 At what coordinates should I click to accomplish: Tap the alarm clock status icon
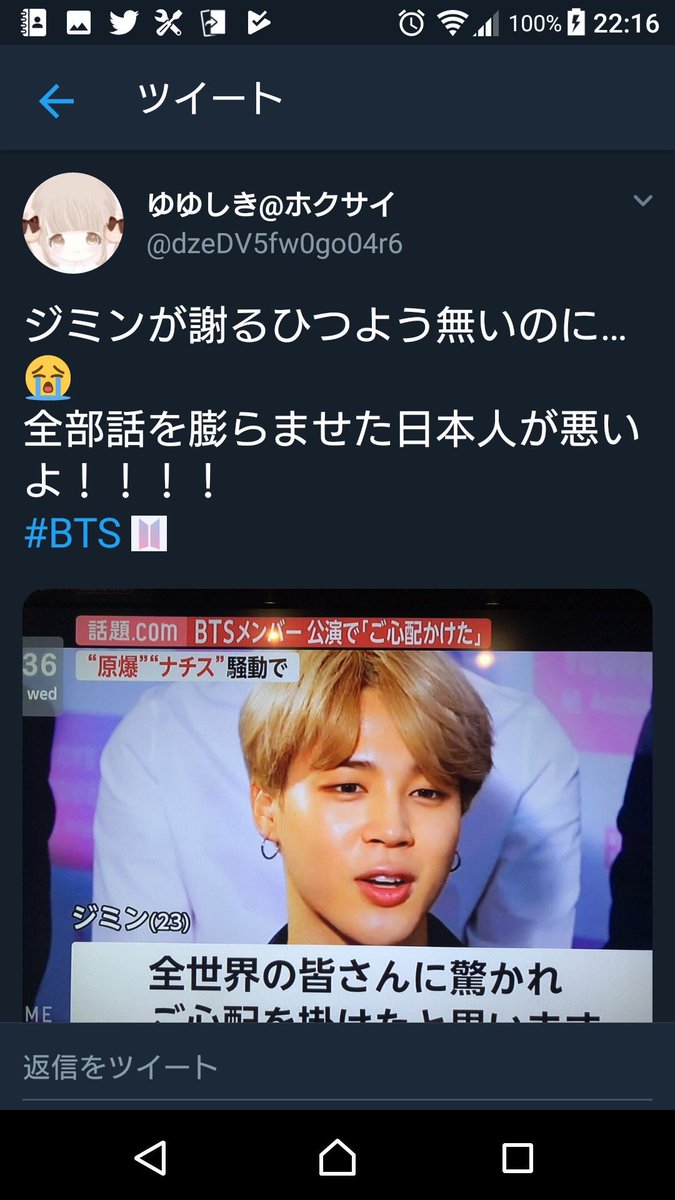point(410,23)
